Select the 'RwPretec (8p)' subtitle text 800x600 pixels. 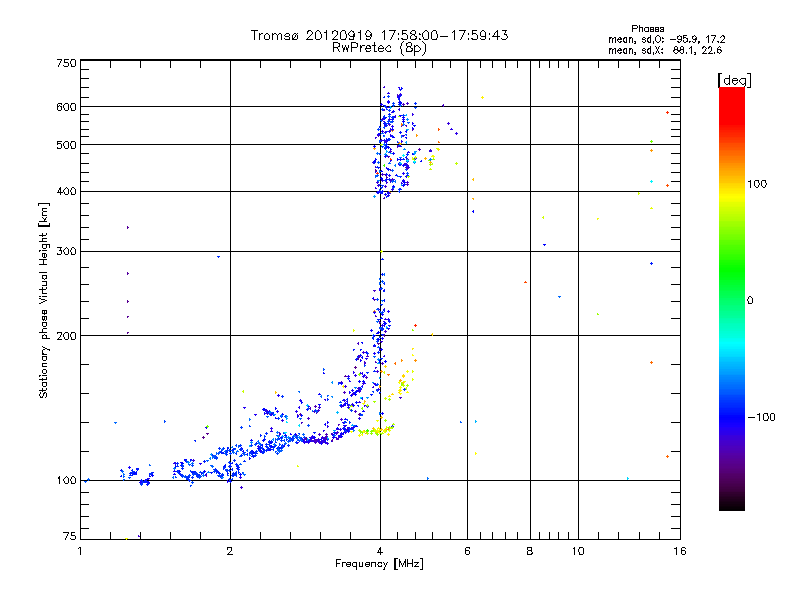click(379, 48)
